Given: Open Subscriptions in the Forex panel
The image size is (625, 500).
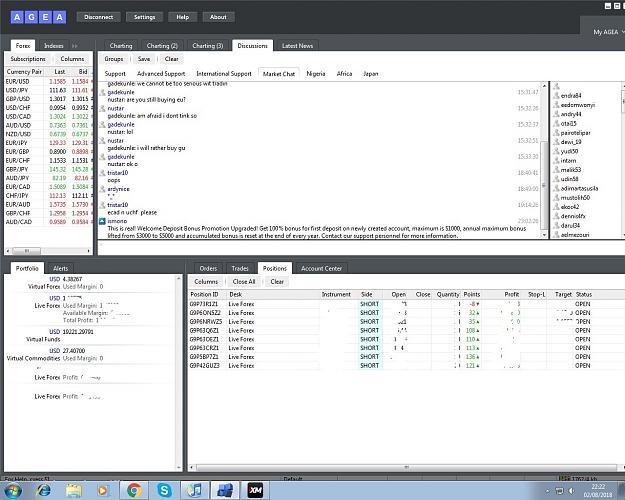Looking at the screenshot, I should (x=28, y=59).
